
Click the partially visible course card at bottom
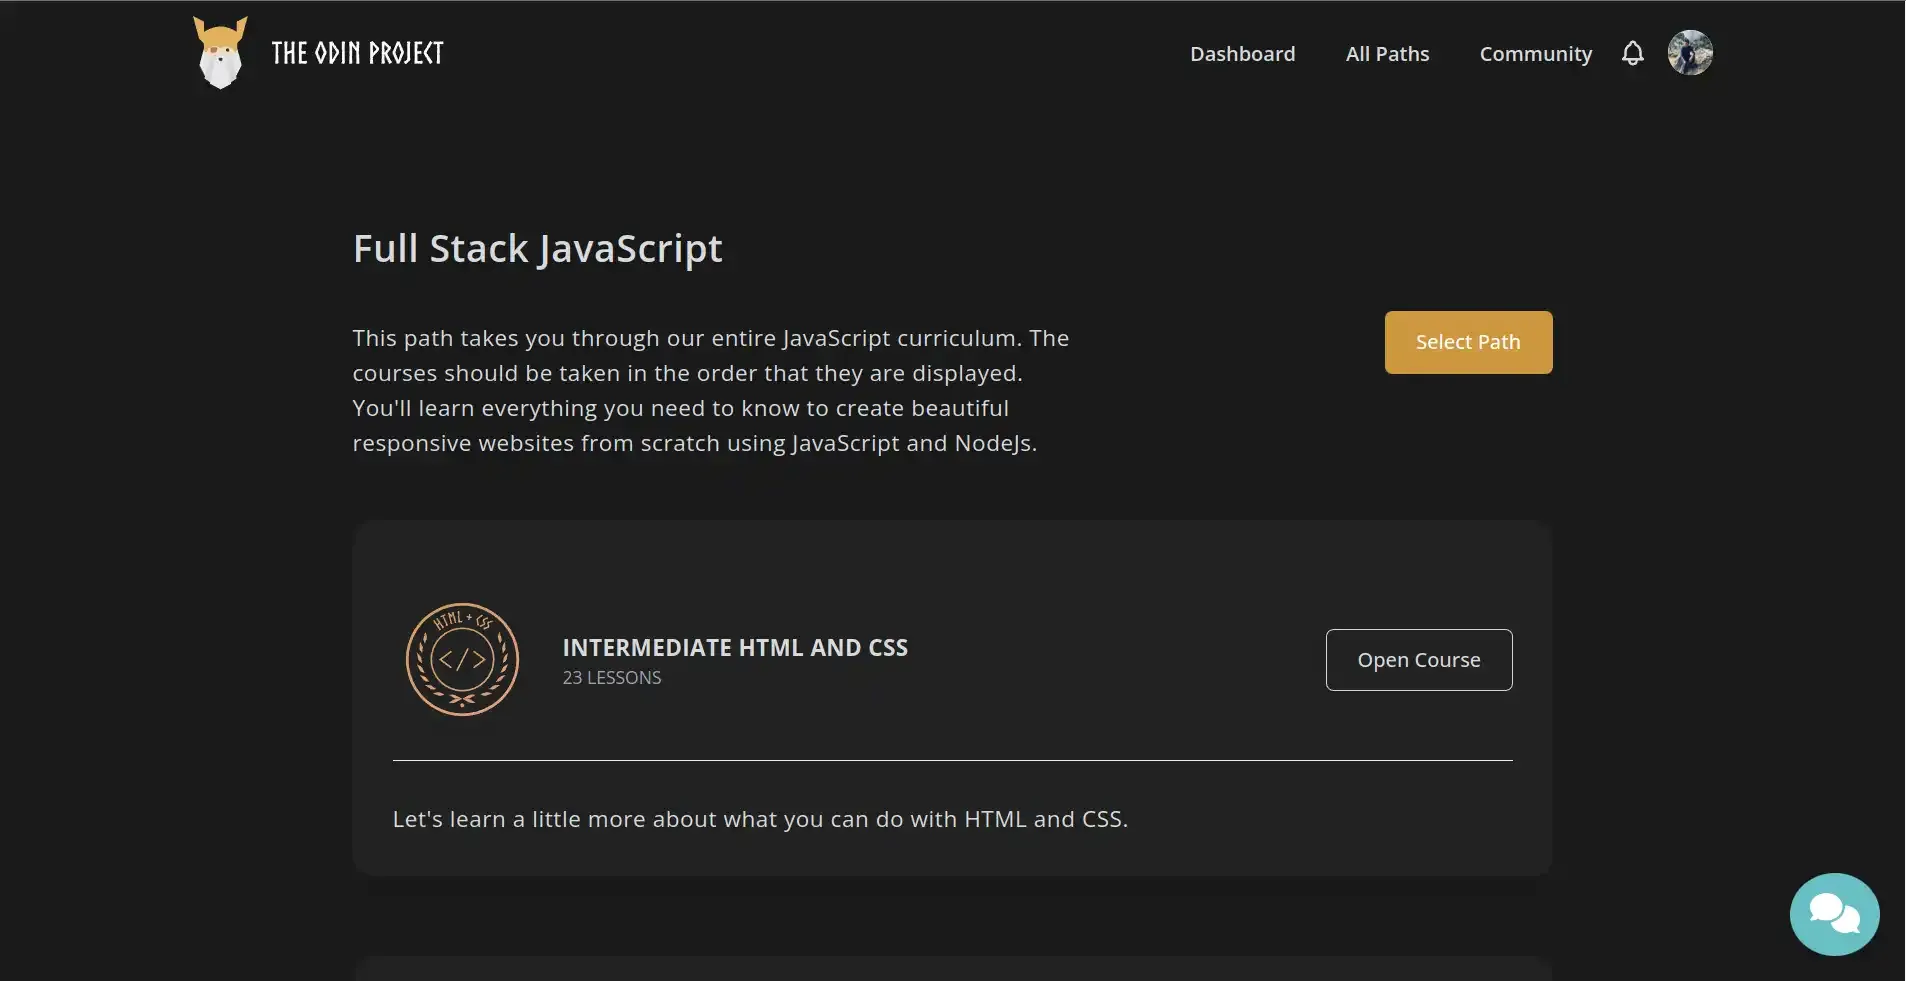[952, 972]
